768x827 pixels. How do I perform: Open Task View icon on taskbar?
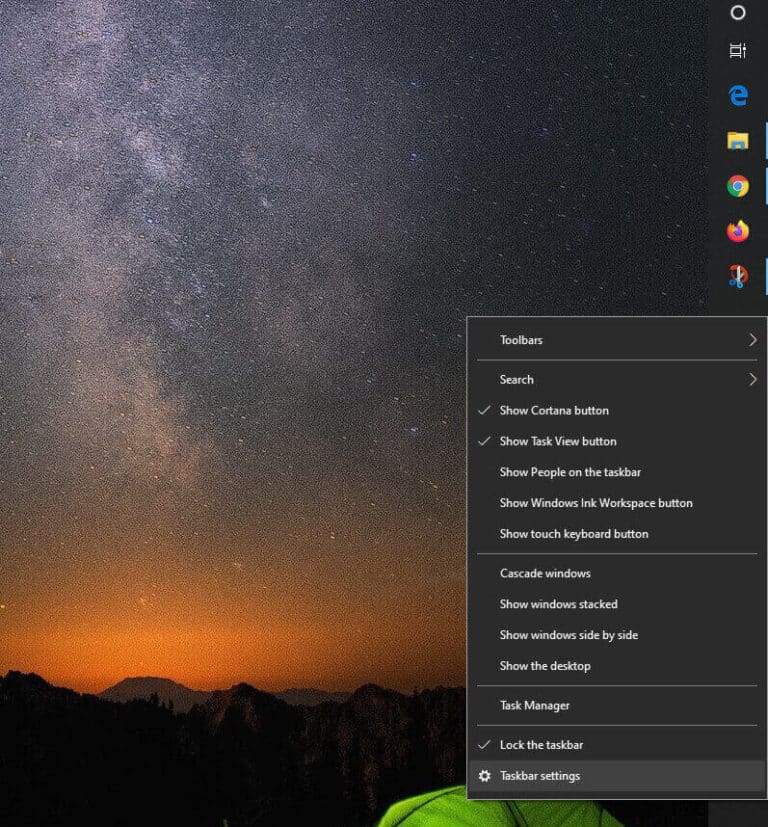[x=737, y=51]
